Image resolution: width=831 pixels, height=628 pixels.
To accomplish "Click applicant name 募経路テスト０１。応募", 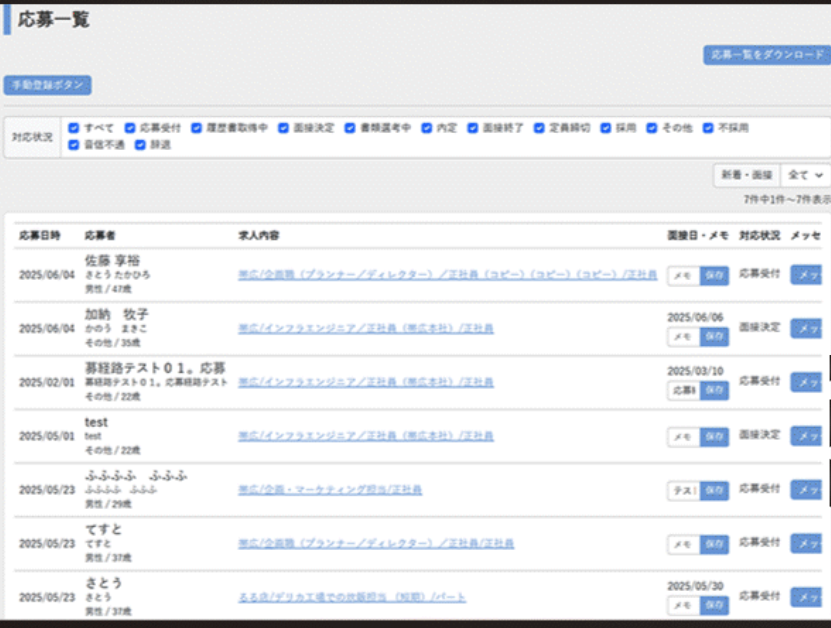I will (155, 368).
